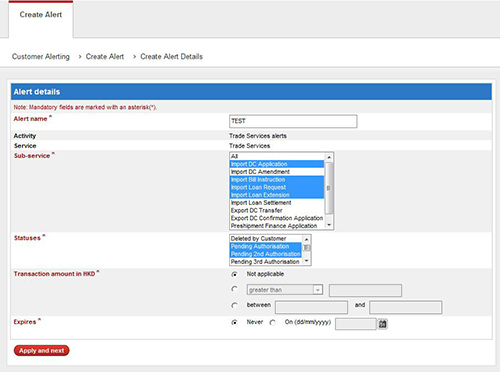Viewport: 500px width, 372px height.
Task: Open the greater than comparison dropdown
Action: 285,290
